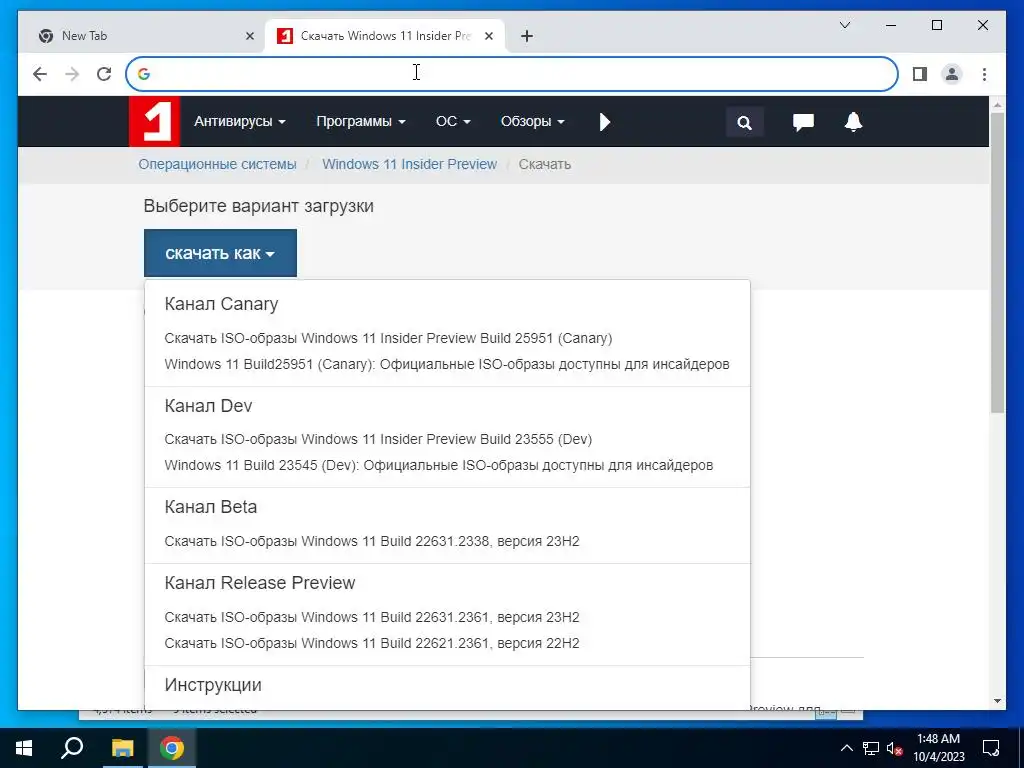Click the red site logo icon
Screen dimensions: 1024x768
coord(154,121)
